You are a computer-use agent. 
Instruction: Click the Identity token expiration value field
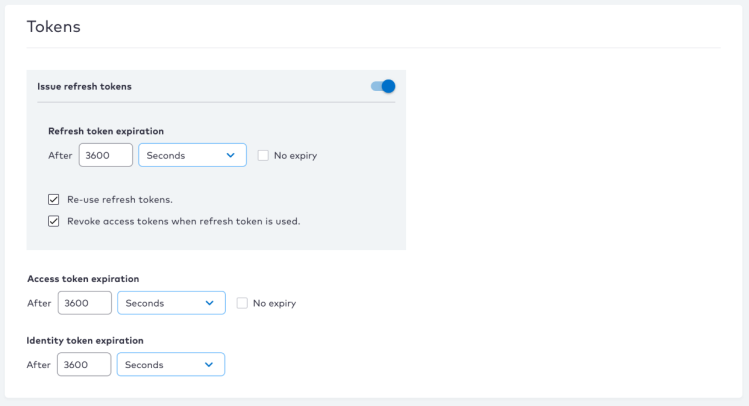click(x=84, y=364)
